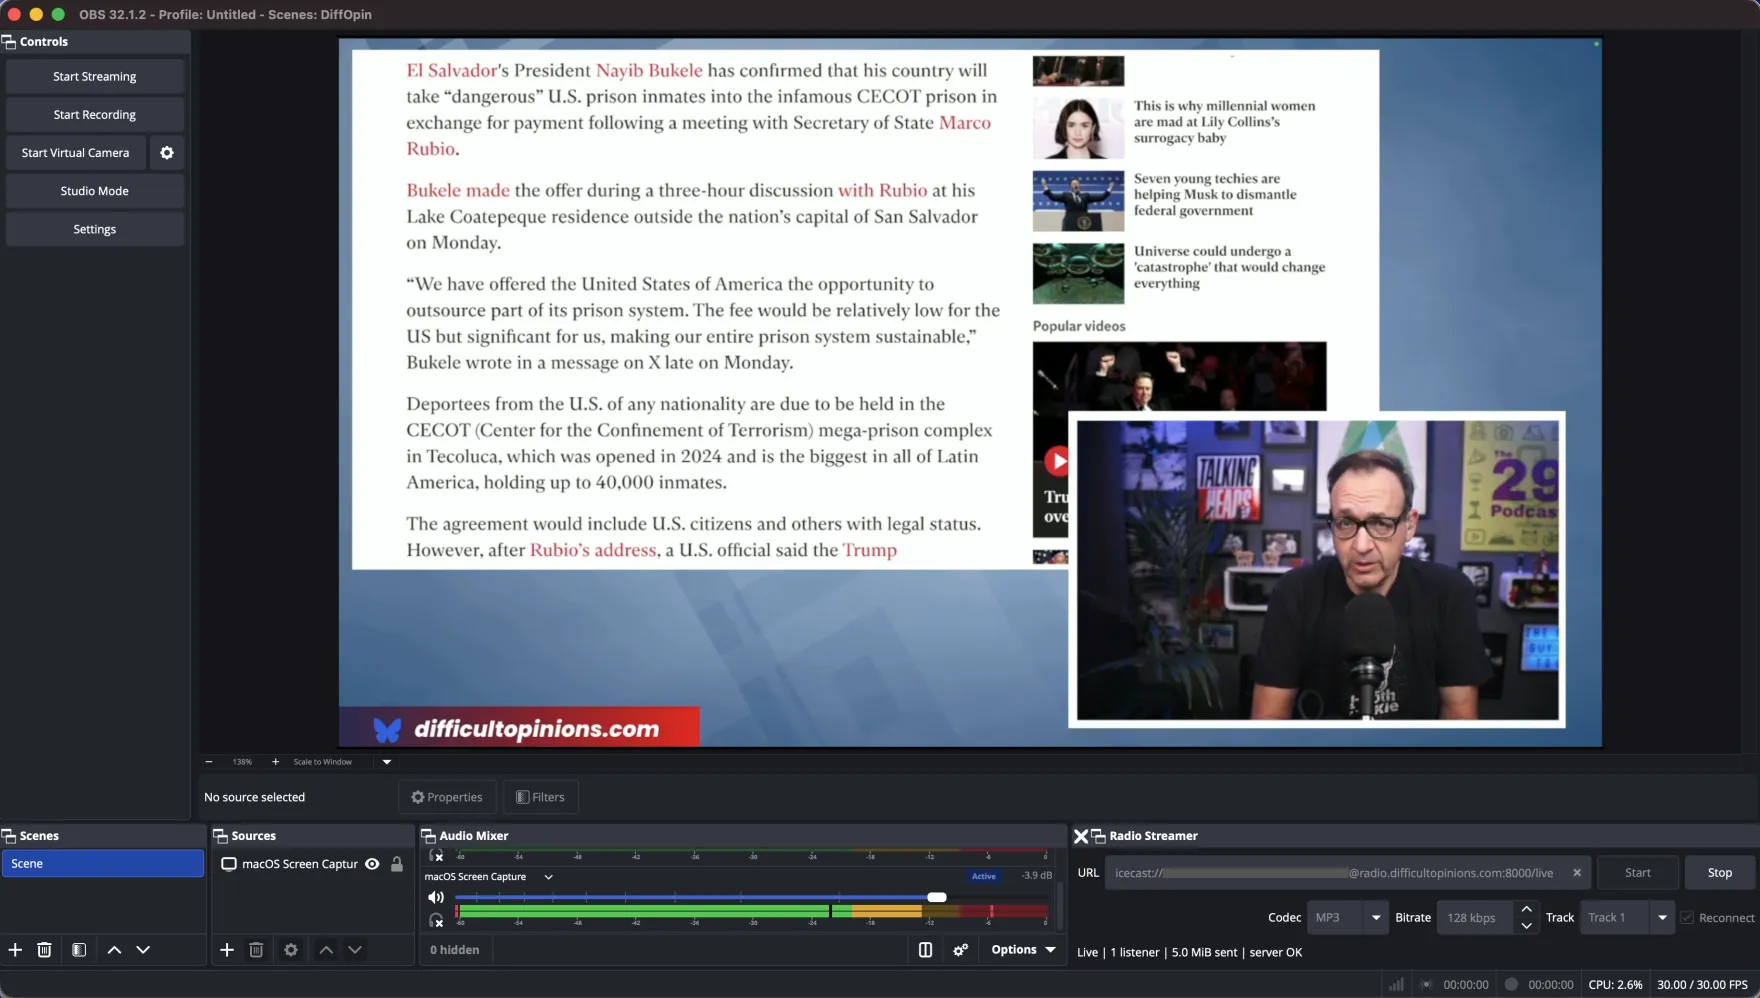
Task: Zoom out preview with minus icon
Action: (209, 762)
